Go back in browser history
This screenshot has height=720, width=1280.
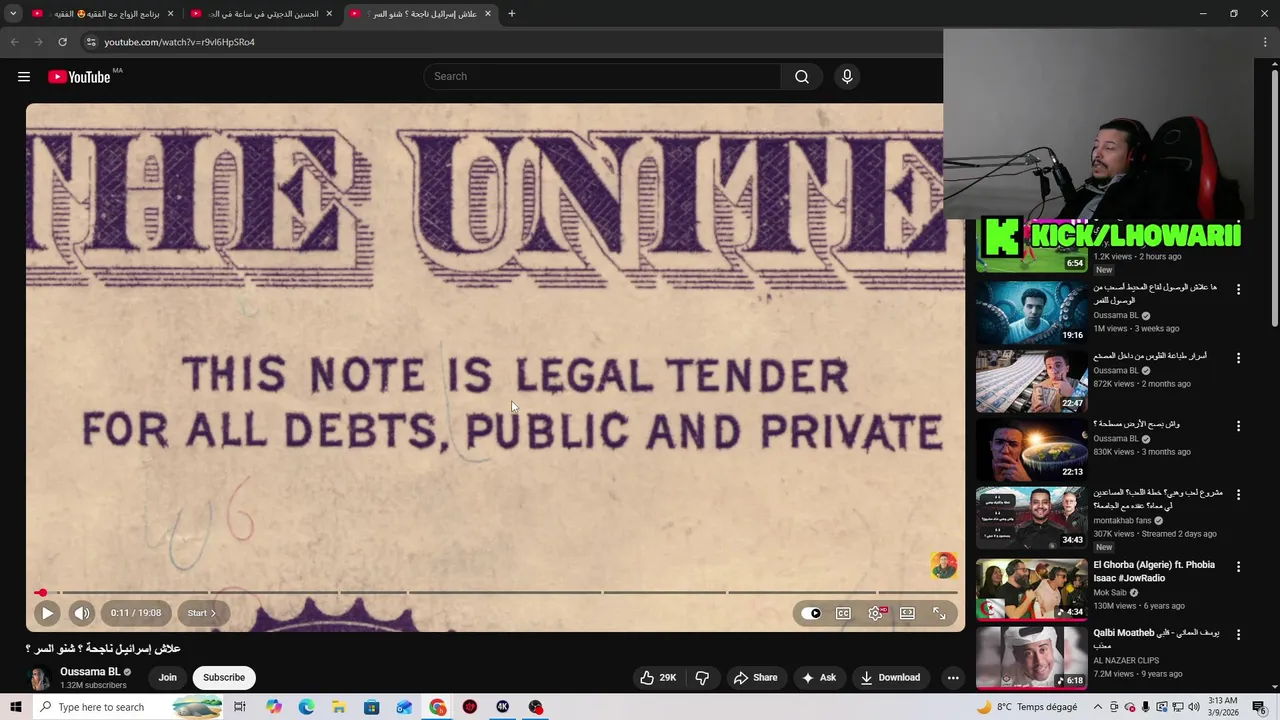click(x=14, y=42)
